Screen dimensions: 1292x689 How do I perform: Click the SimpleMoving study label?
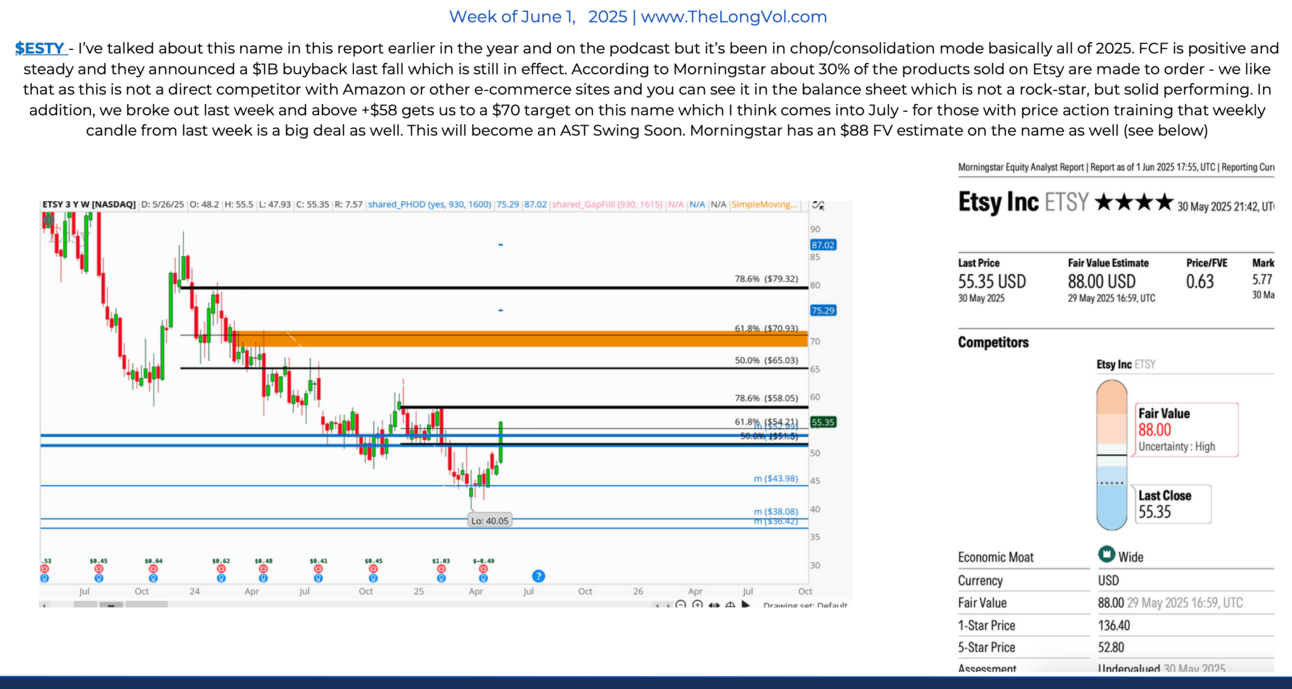764,204
